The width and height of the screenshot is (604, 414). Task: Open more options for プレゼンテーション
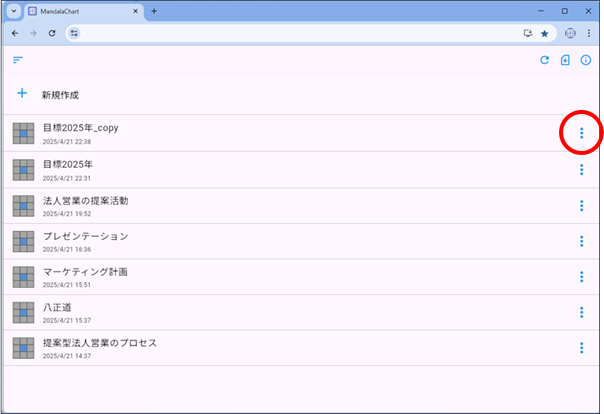point(582,241)
